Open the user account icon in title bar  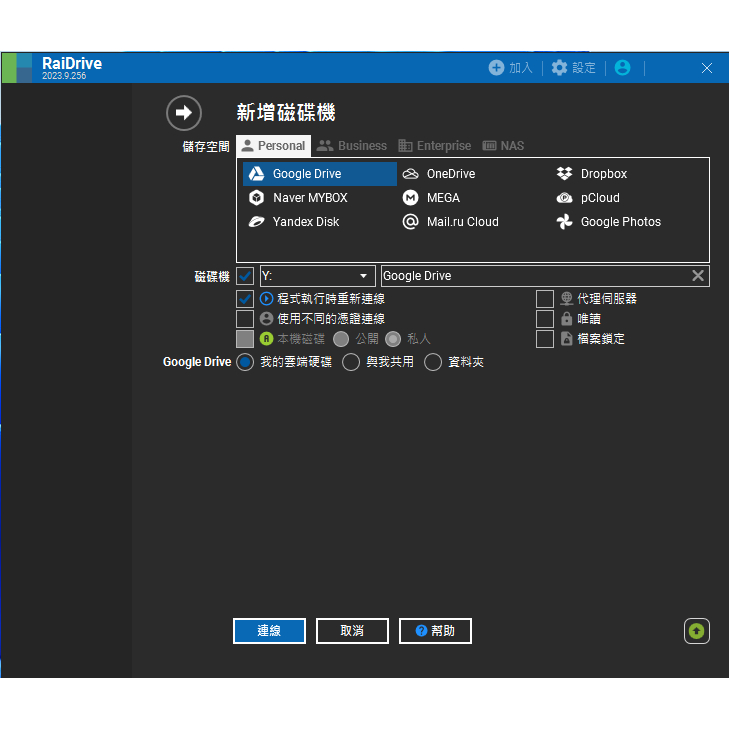coord(623,68)
